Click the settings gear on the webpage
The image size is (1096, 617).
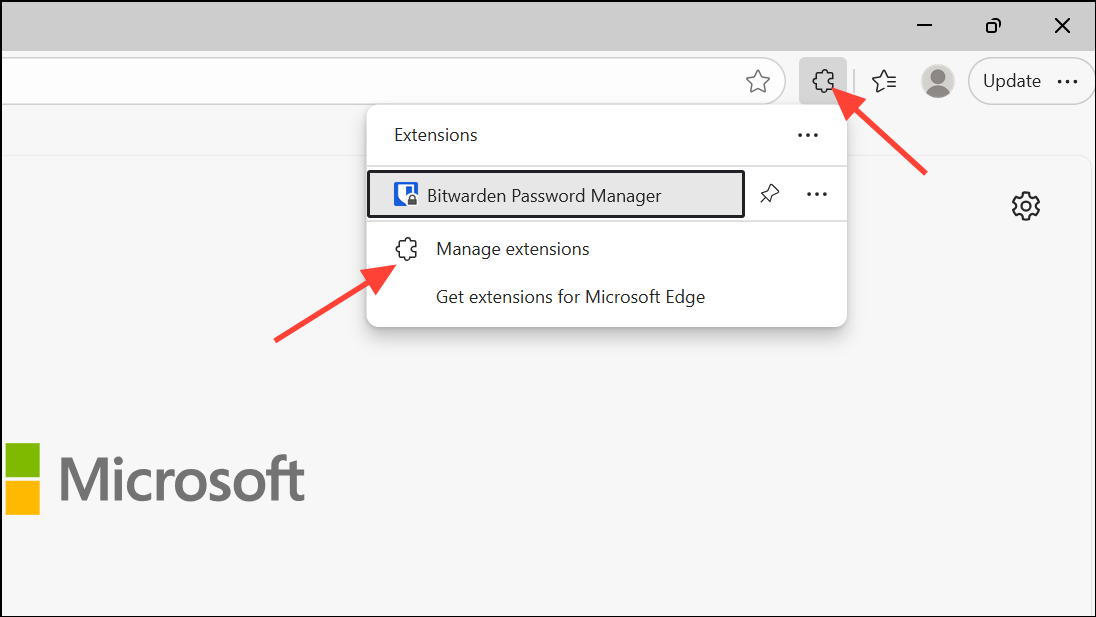pos(1026,206)
